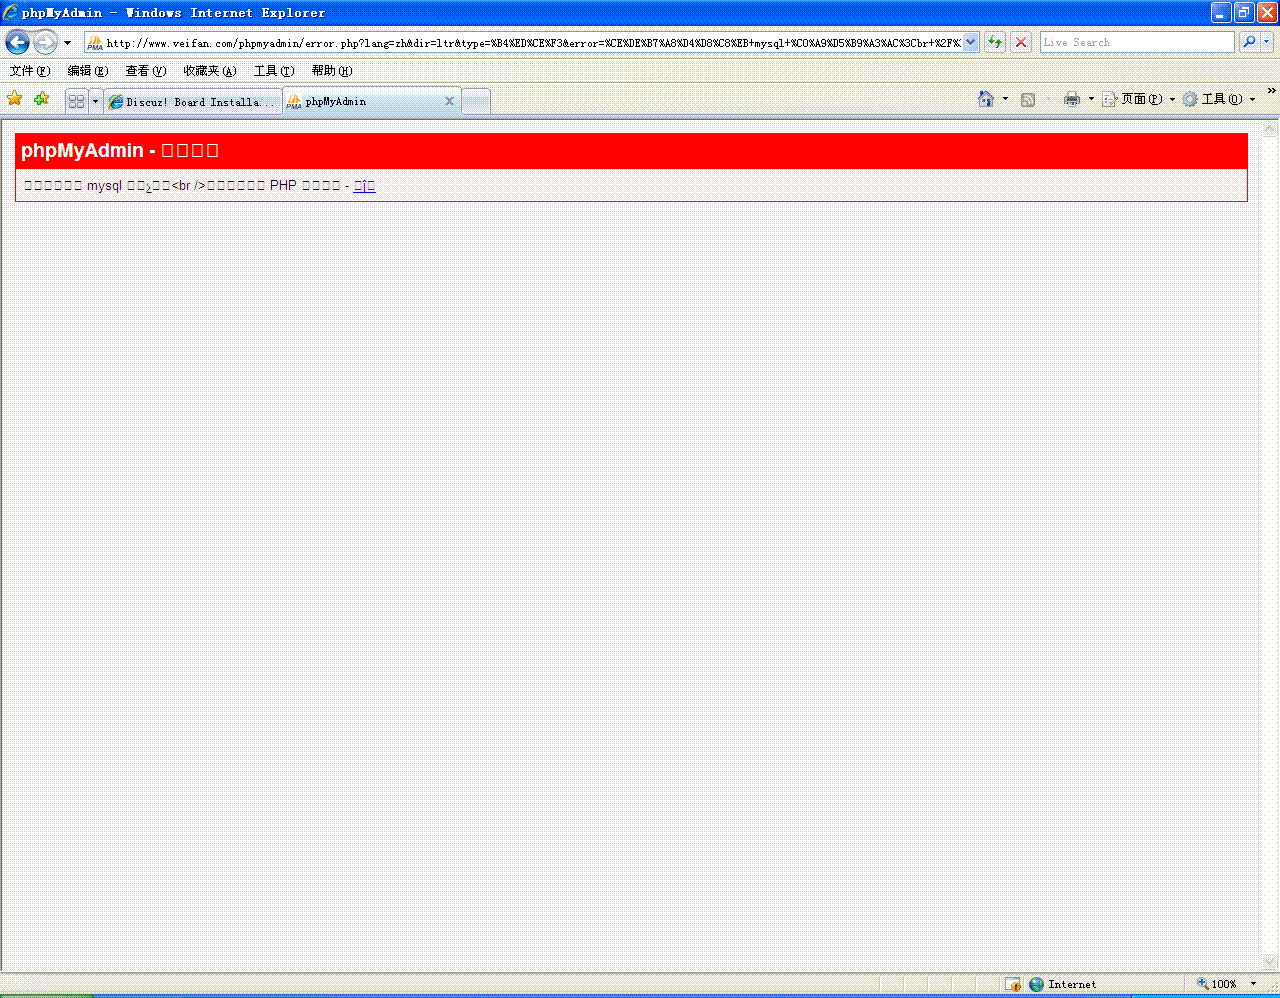Open Quick Tabs thumbnail view

coord(76,101)
